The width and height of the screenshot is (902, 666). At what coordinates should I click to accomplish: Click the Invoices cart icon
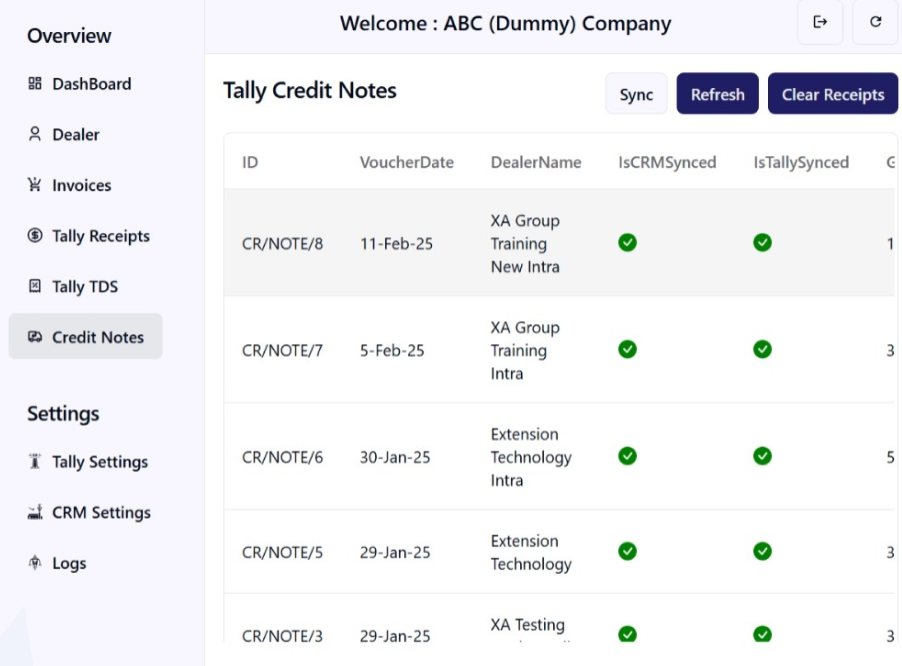(x=35, y=185)
